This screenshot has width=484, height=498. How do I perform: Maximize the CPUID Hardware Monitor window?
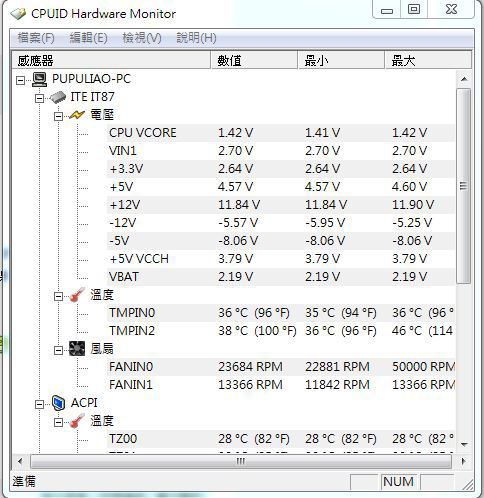414,10
